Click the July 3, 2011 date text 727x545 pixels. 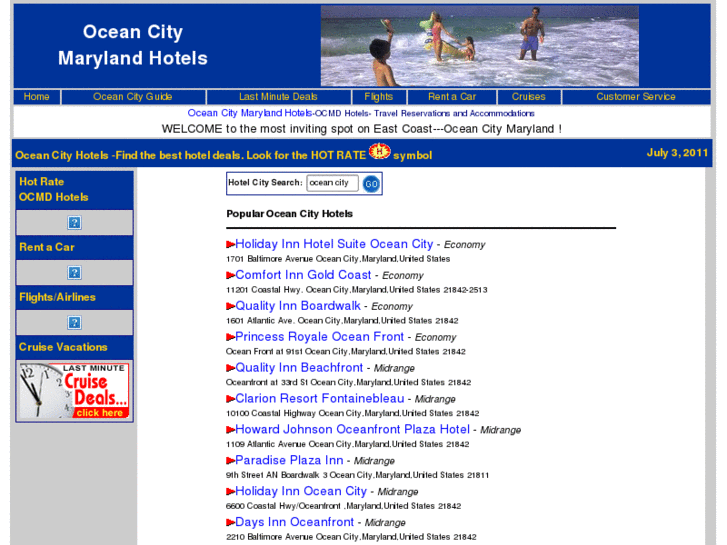click(x=677, y=153)
